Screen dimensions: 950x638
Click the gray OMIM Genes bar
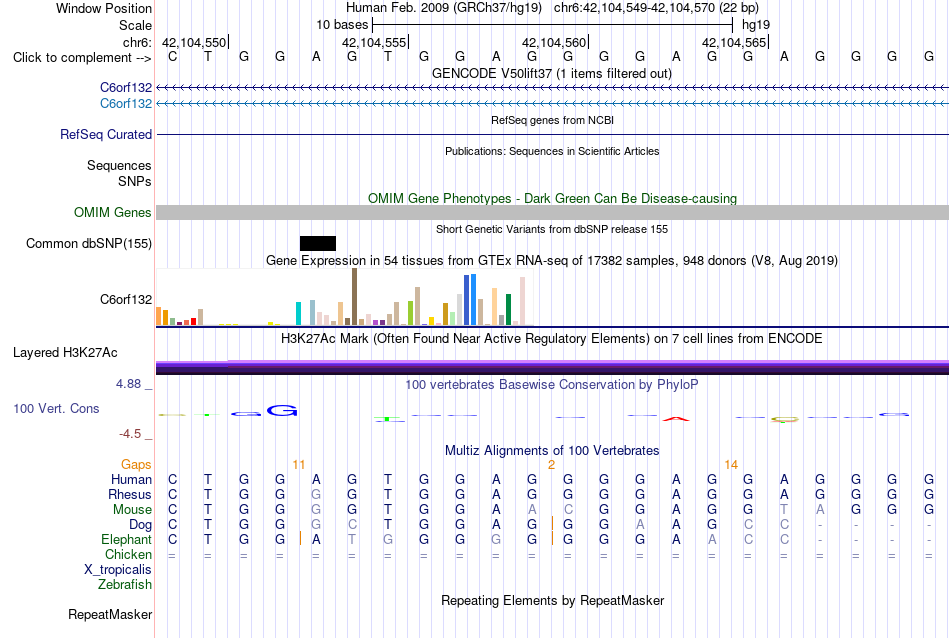click(552, 212)
